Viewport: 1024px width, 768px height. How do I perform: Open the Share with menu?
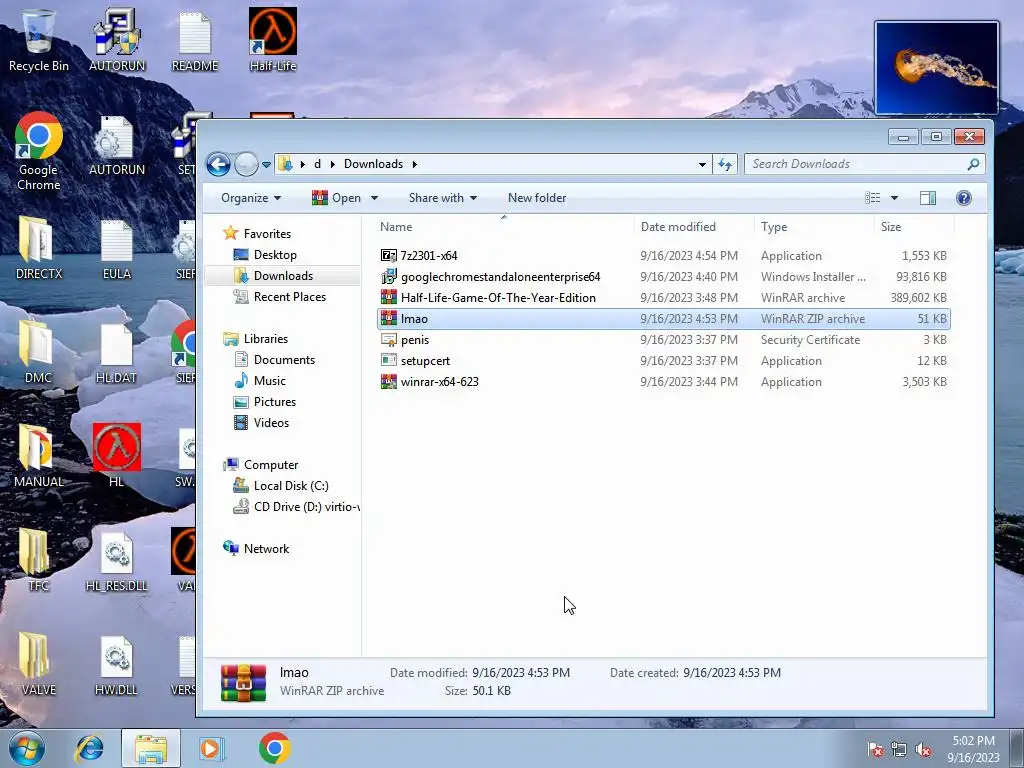coord(443,198)
